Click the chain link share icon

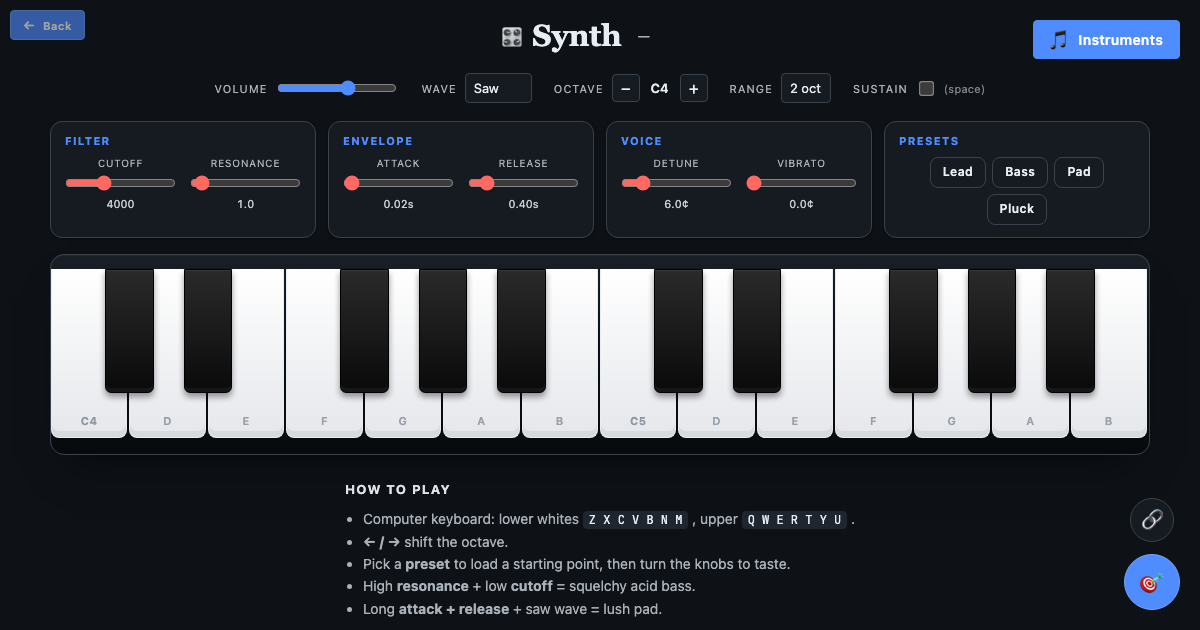tap(1151, 519)
